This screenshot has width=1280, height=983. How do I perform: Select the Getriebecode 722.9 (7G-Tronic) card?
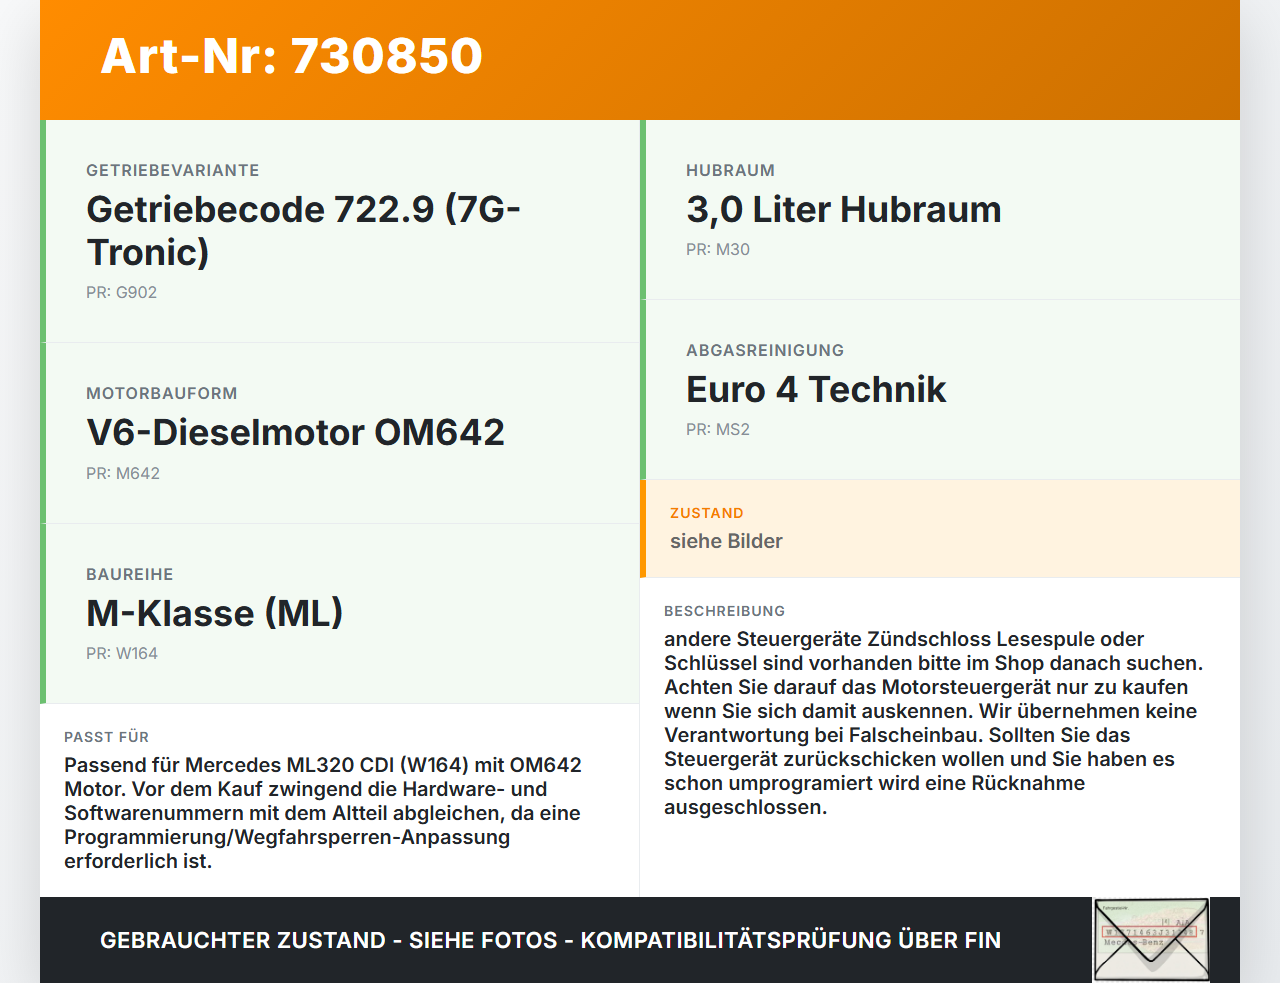[340, 232]
